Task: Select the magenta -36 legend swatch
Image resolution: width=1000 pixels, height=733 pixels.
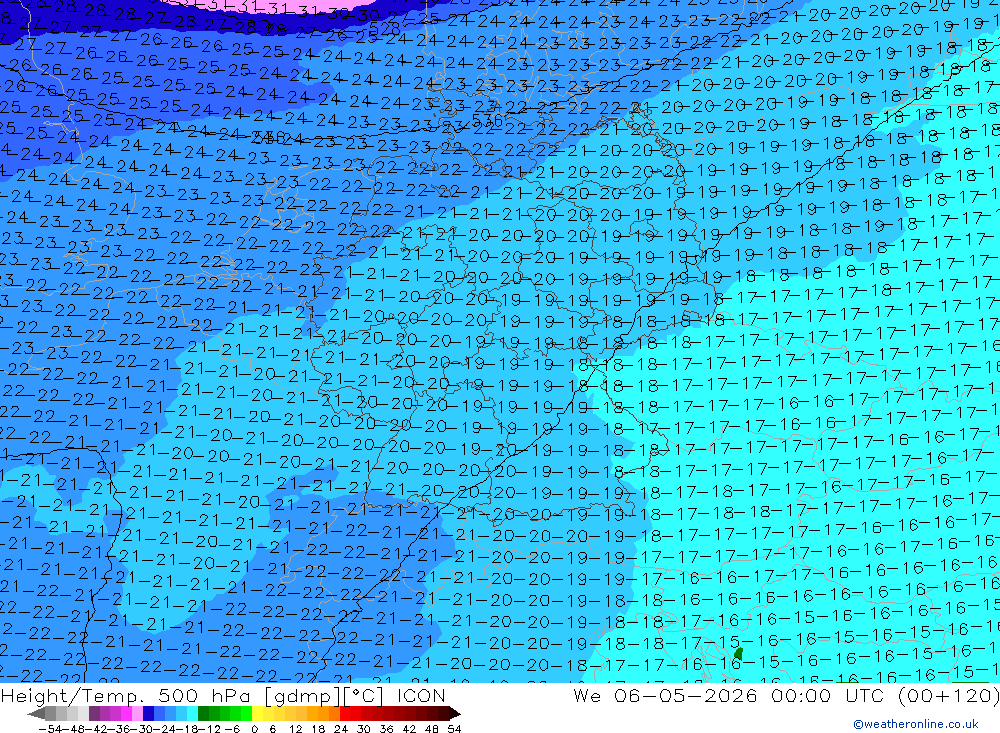Action: pyautogui.click(x=127, y=713)
